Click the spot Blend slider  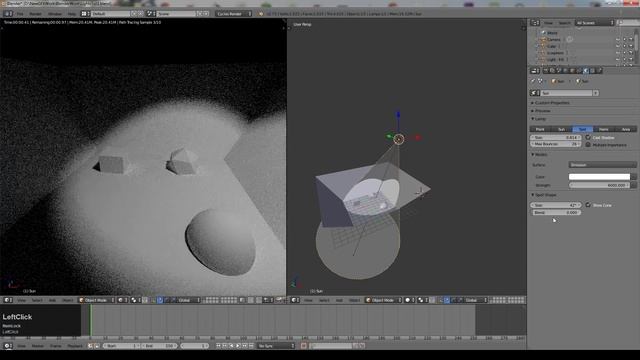[556, 213]
